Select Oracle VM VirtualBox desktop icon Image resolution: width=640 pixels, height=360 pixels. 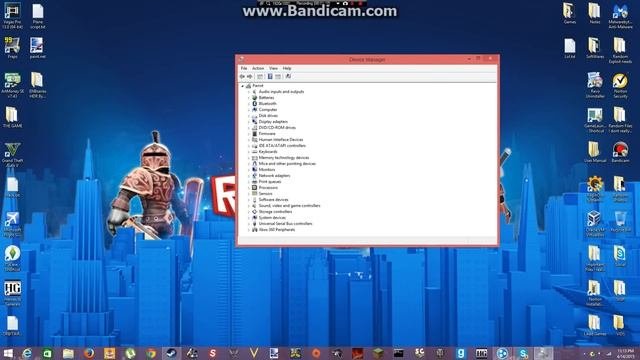(595, 224)
